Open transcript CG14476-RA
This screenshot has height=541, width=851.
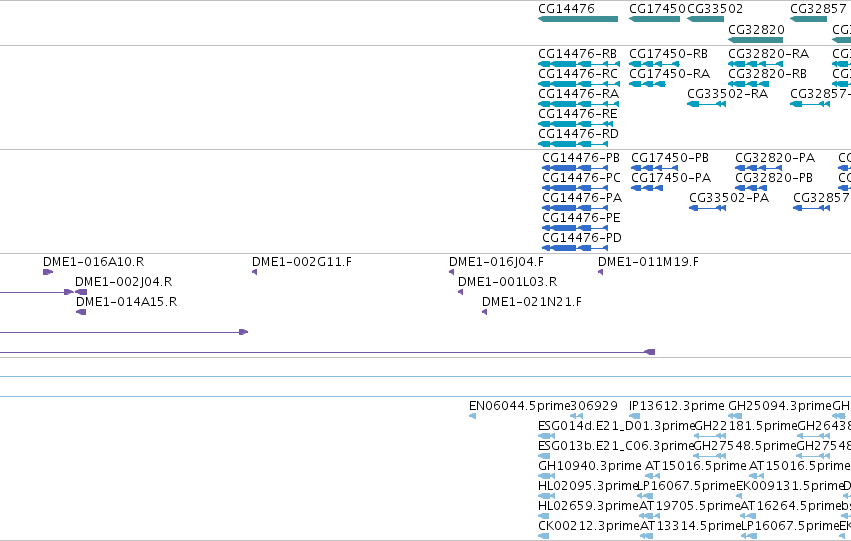(x=578, y=94)
